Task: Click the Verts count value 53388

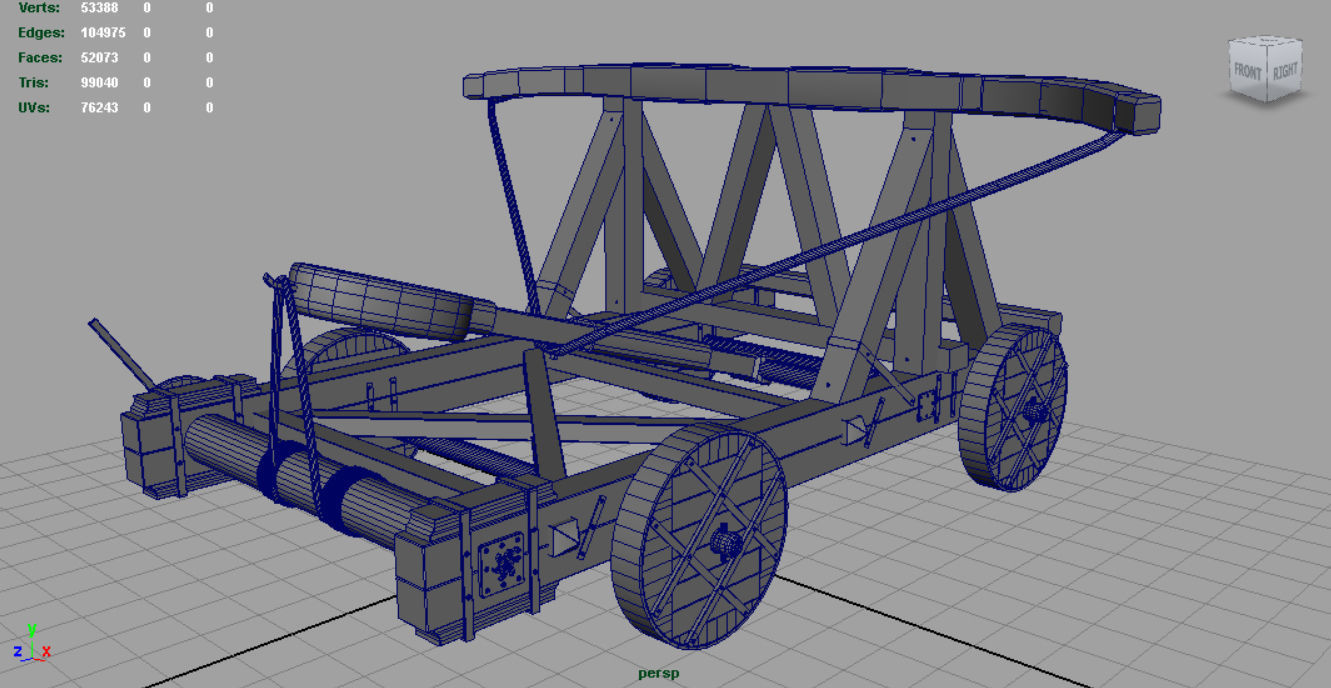Action: coord(99,8)
